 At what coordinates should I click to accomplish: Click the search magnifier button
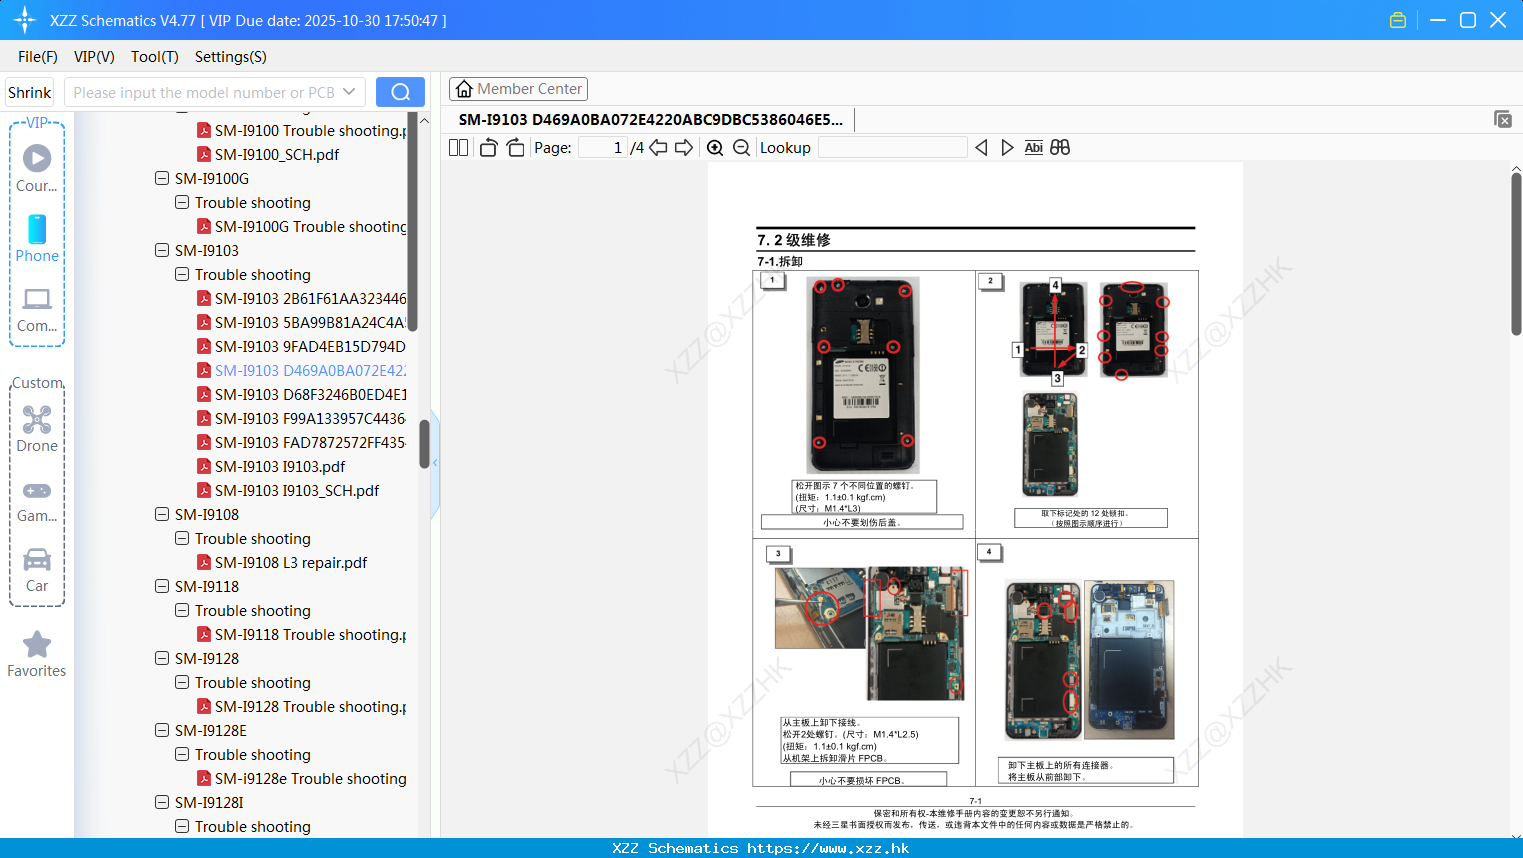click(400, 92)
